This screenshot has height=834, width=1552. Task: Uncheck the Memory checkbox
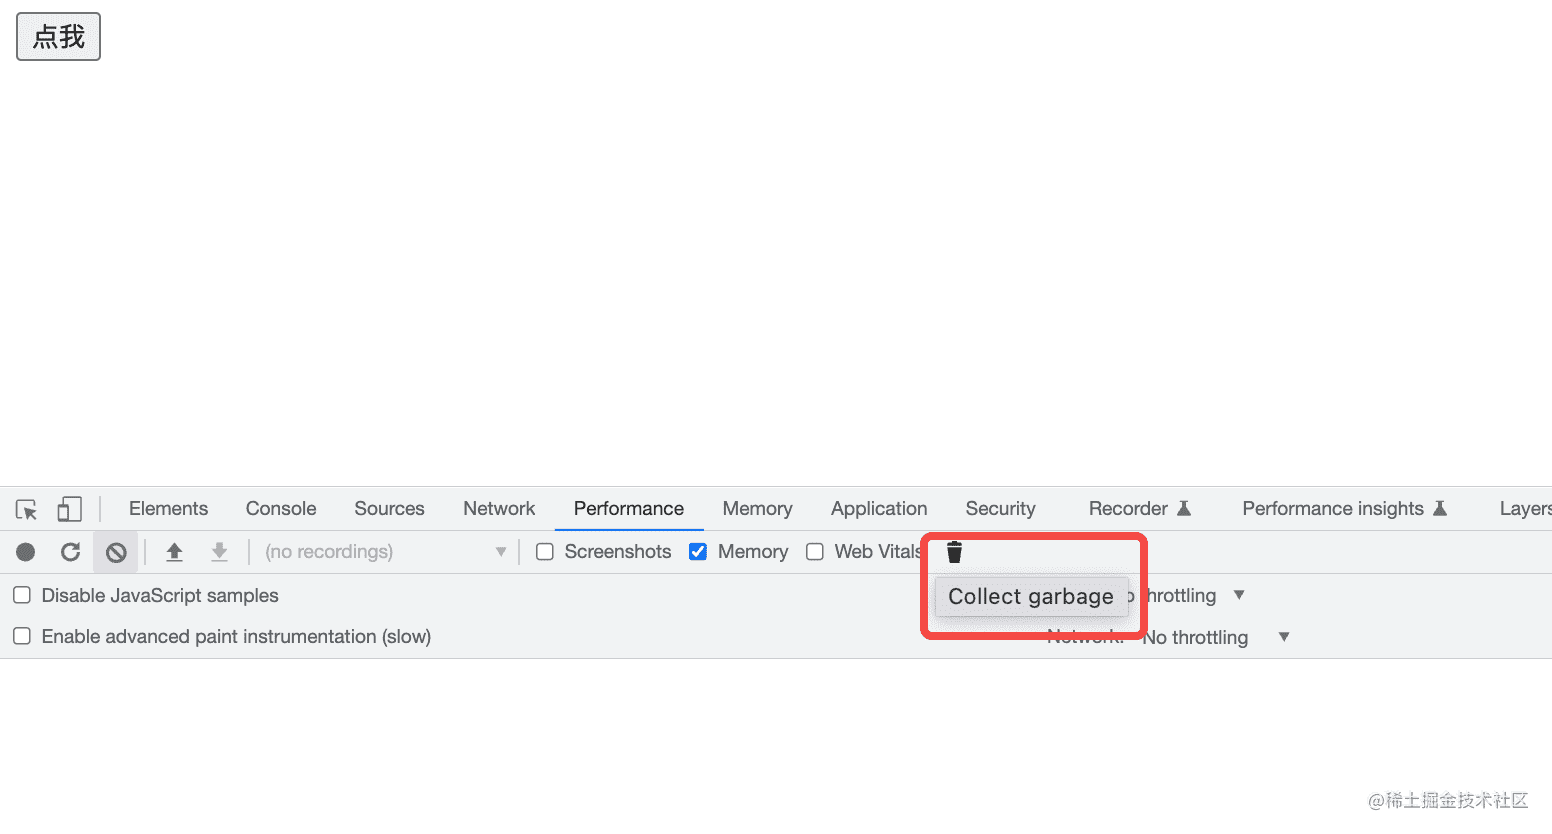(698, 552)
